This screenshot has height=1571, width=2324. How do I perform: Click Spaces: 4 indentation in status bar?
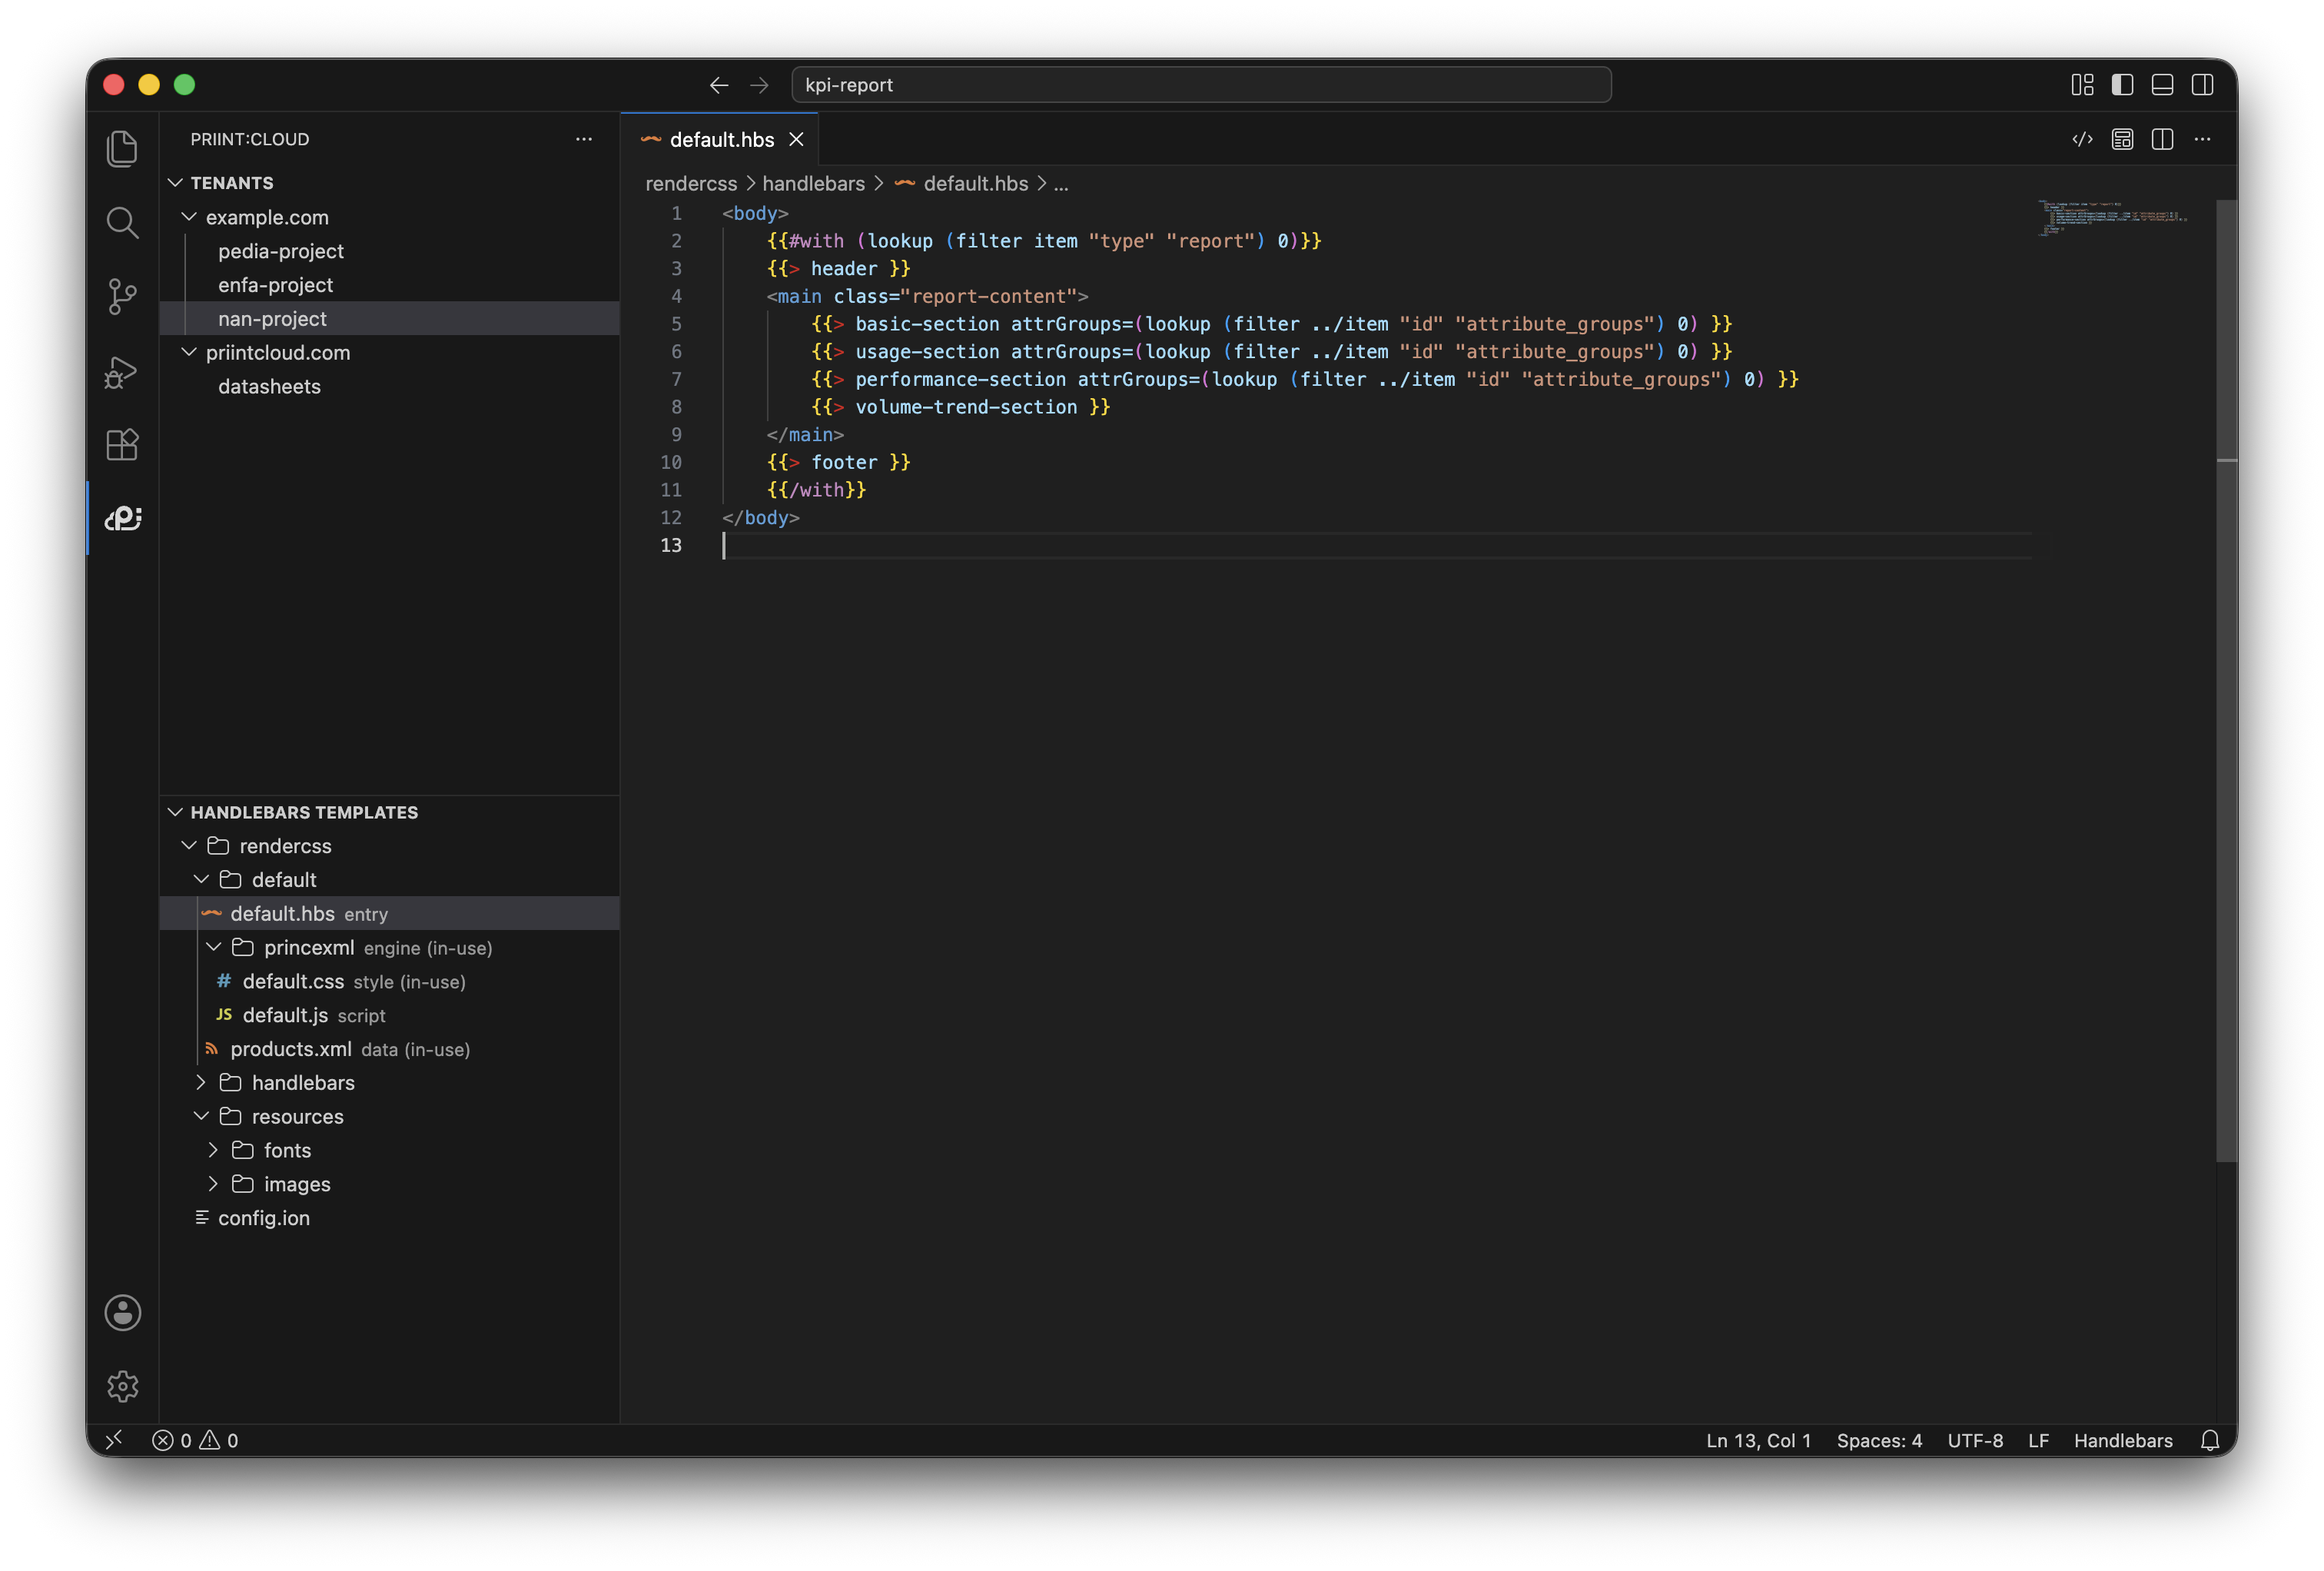pos(1879,1440)
